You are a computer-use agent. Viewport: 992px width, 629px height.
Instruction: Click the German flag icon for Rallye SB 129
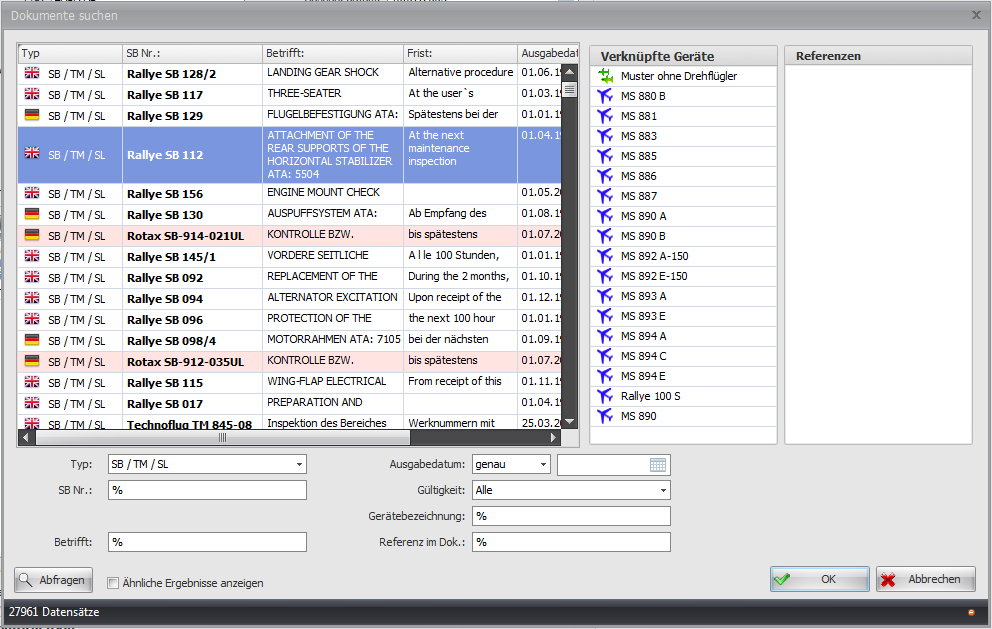(x=32, y=115)
